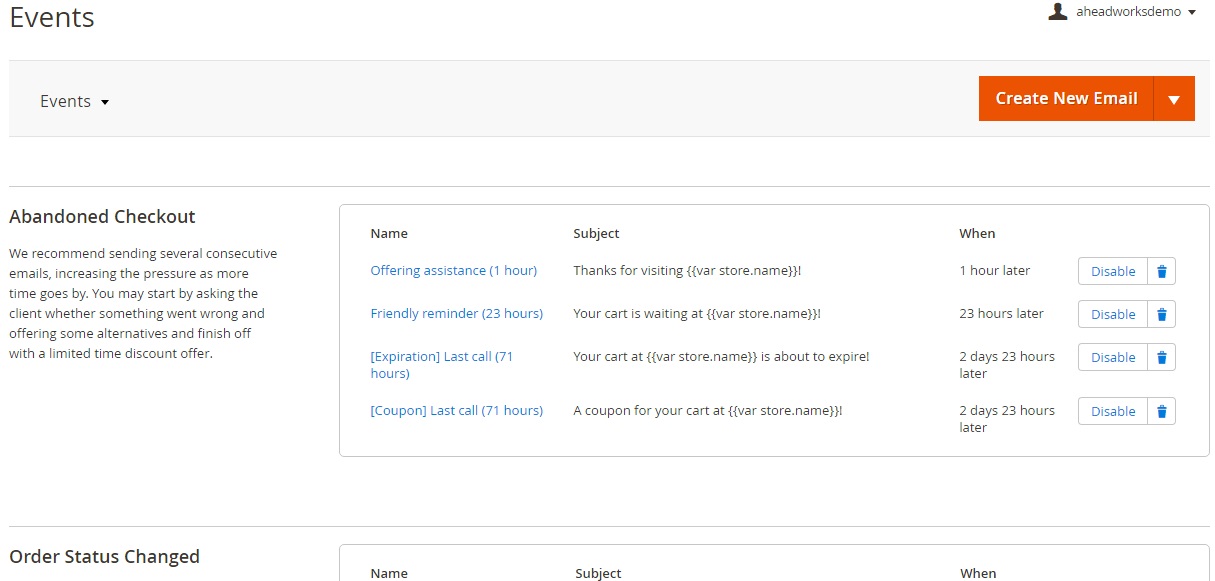The height and width of the screenshot is (581, 1215).
Task: Delete the Offering assistance (1 hour) email
Action: tap(1161, 271)
